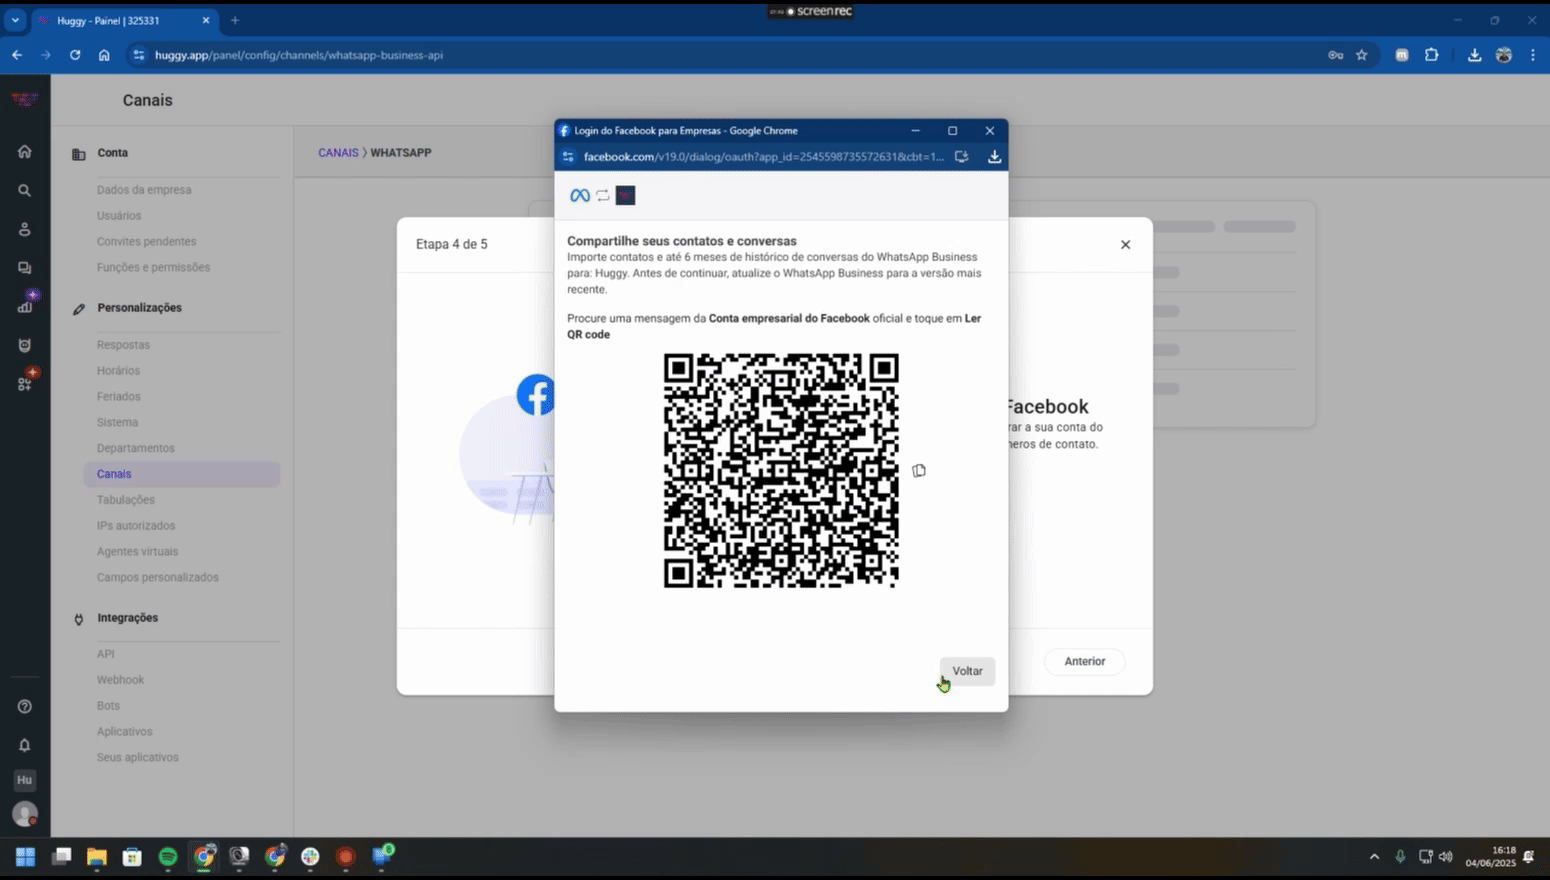This screenshot has width=1550, height=880.
Task: Open API under Integrações
Action: coord(105,654)
